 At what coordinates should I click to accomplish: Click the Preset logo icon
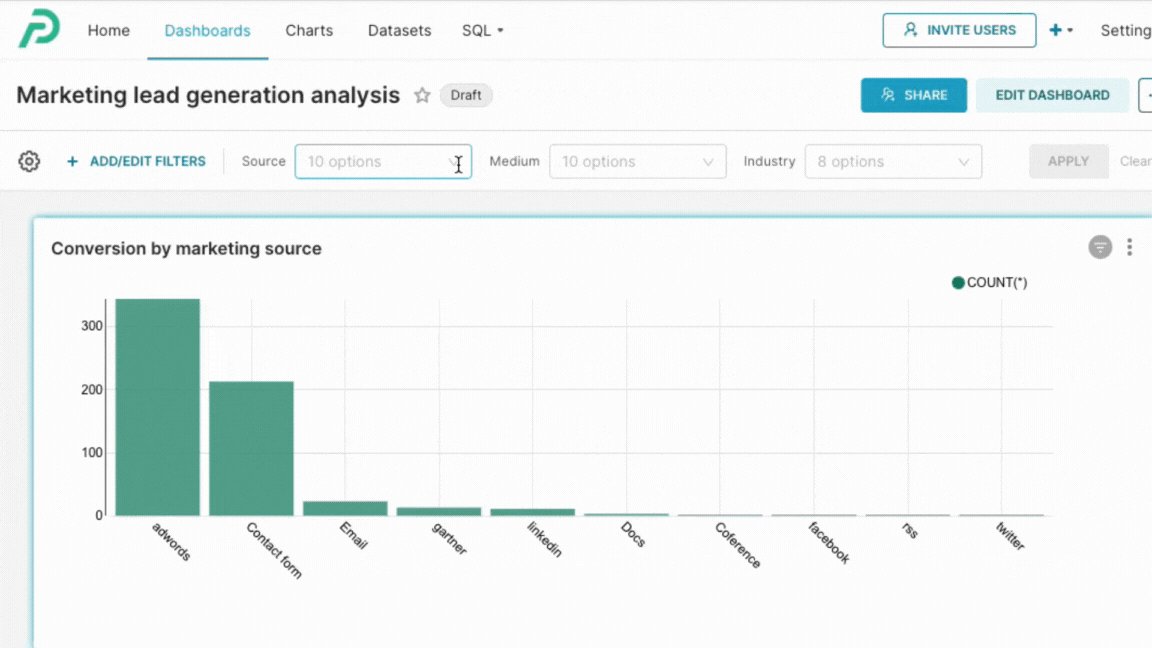(x=39, y=29)
